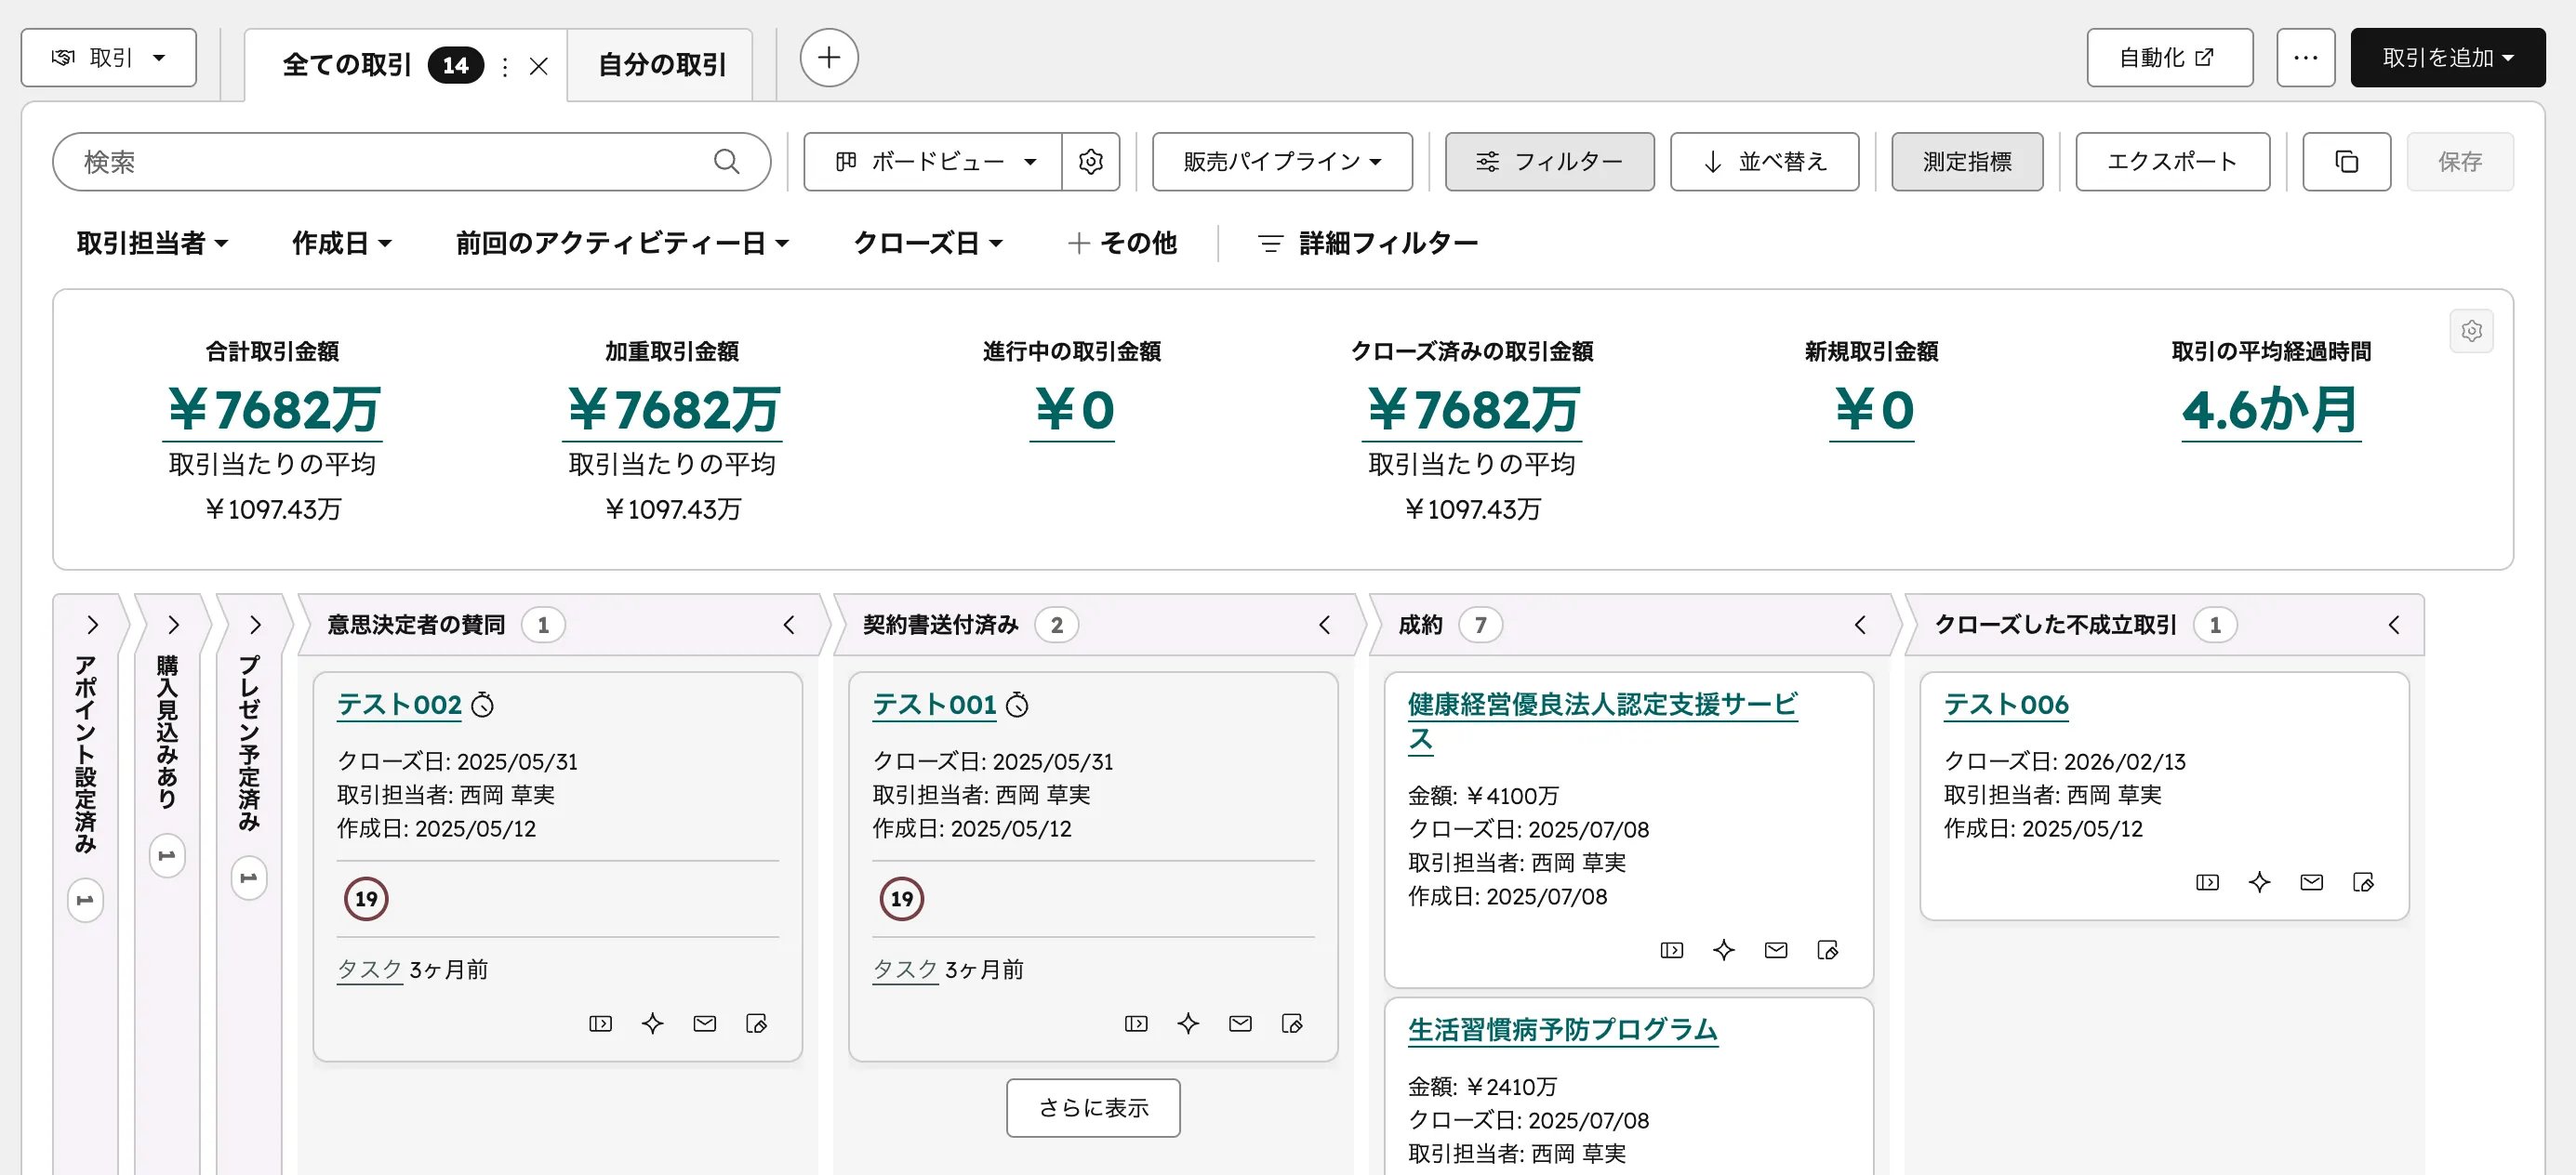
Task: Collapse the 成約 column with its chevron
Action: (x=1860, y=624)
